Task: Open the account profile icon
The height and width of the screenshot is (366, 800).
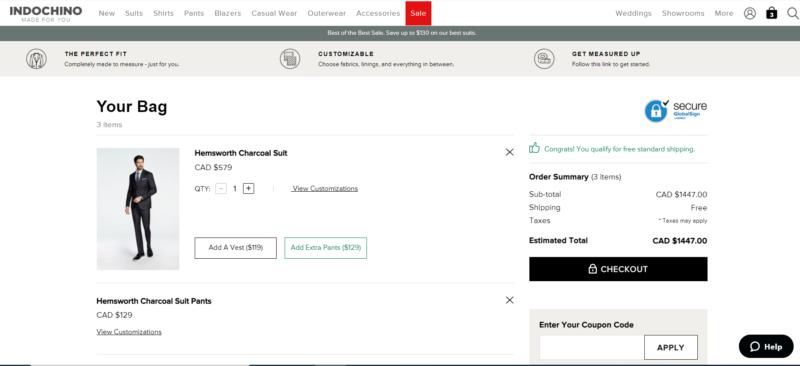Action: (x=749, y=13)
